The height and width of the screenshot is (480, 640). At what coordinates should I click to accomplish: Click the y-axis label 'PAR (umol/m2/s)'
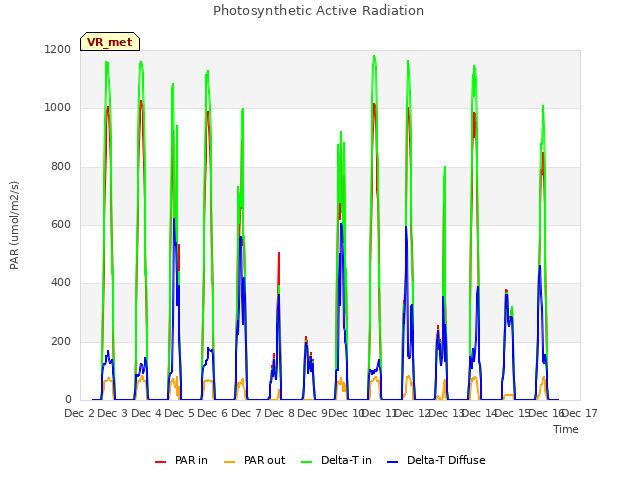point(14,225)
